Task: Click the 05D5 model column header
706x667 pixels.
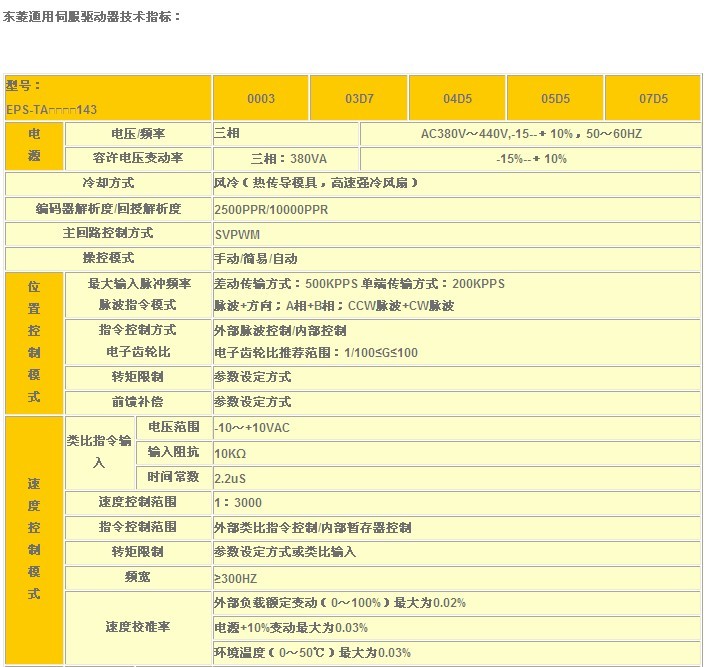Action: [555, 98]
